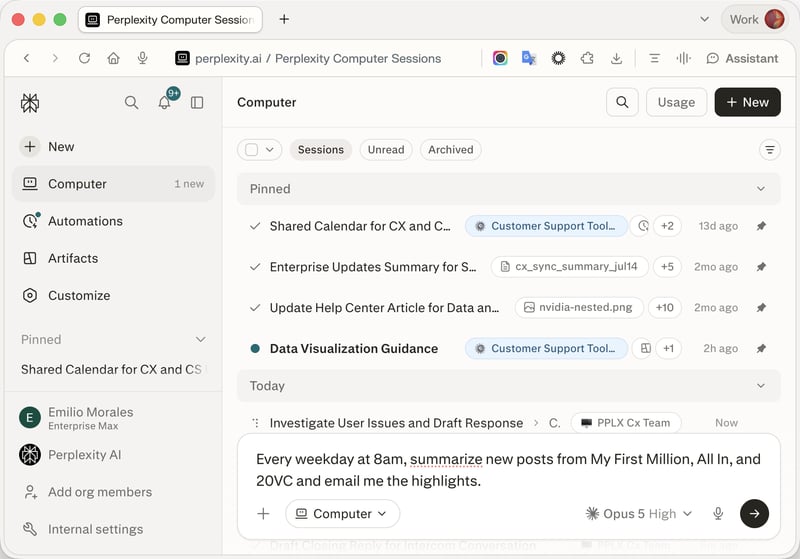This screenshot has width=800, height=559.
Task: Submit prompt with the arrow send button
Action: tap(754, 513)
